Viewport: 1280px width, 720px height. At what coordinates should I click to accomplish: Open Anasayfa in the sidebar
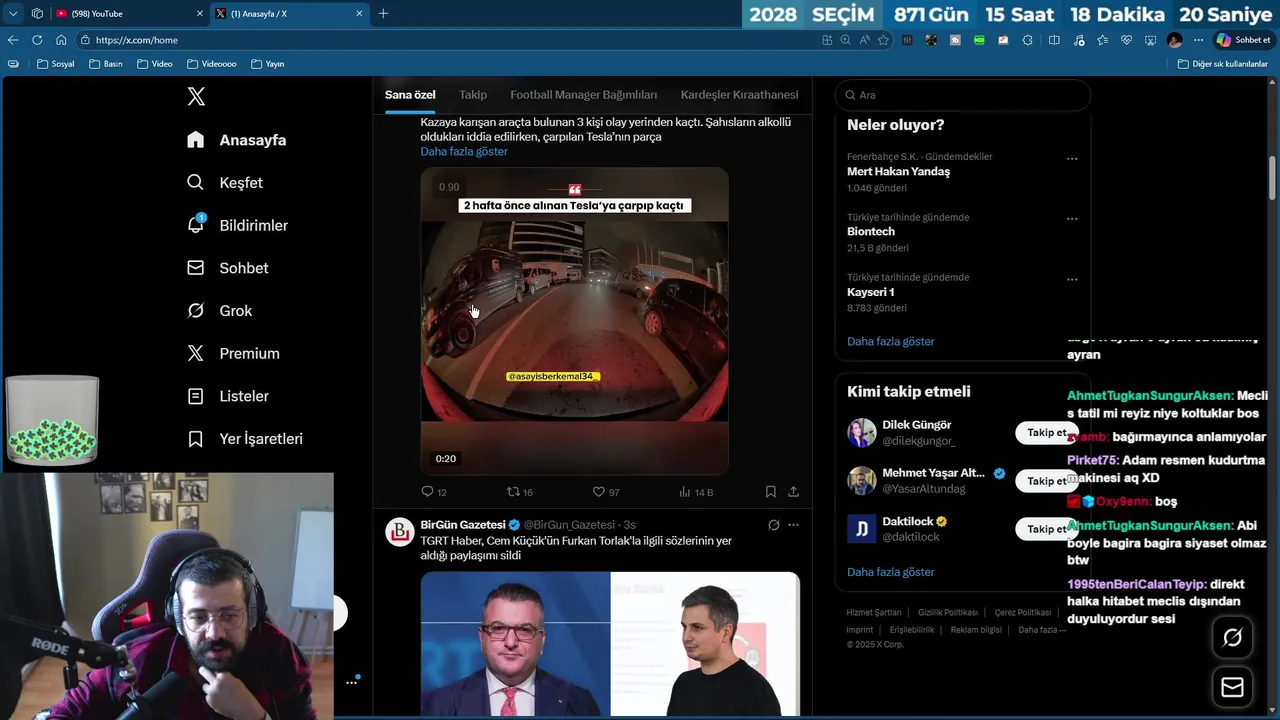point(237,140)
